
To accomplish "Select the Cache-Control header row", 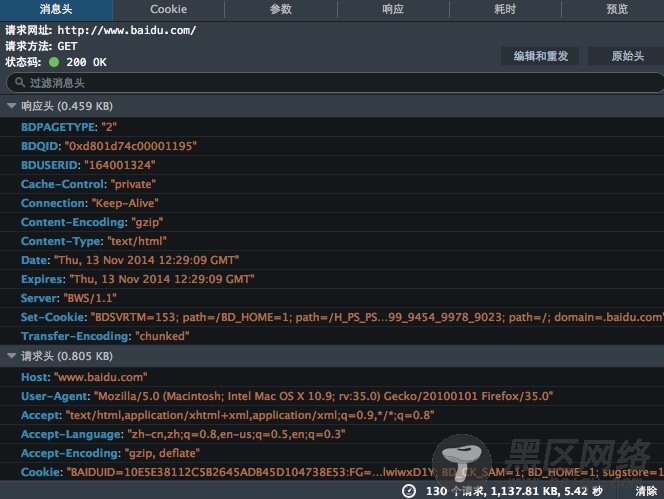I will (332, 184).
